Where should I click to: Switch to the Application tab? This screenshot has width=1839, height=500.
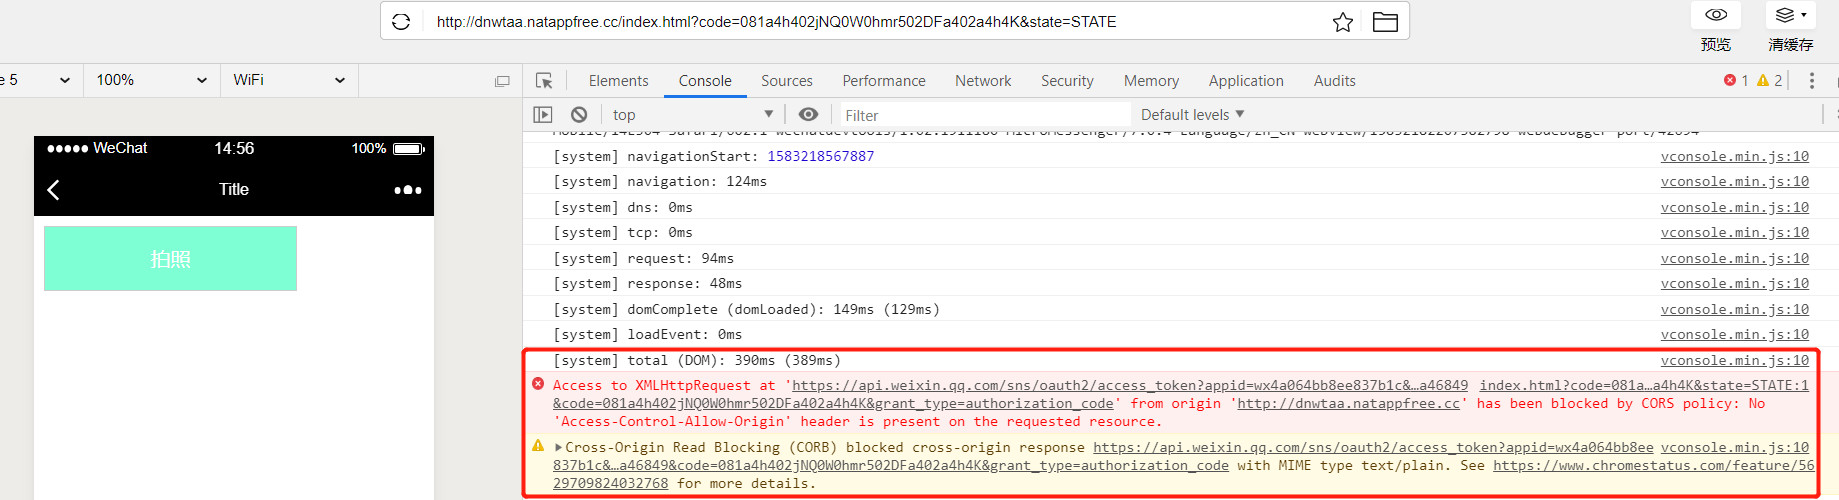click(x=1246, y=81)
